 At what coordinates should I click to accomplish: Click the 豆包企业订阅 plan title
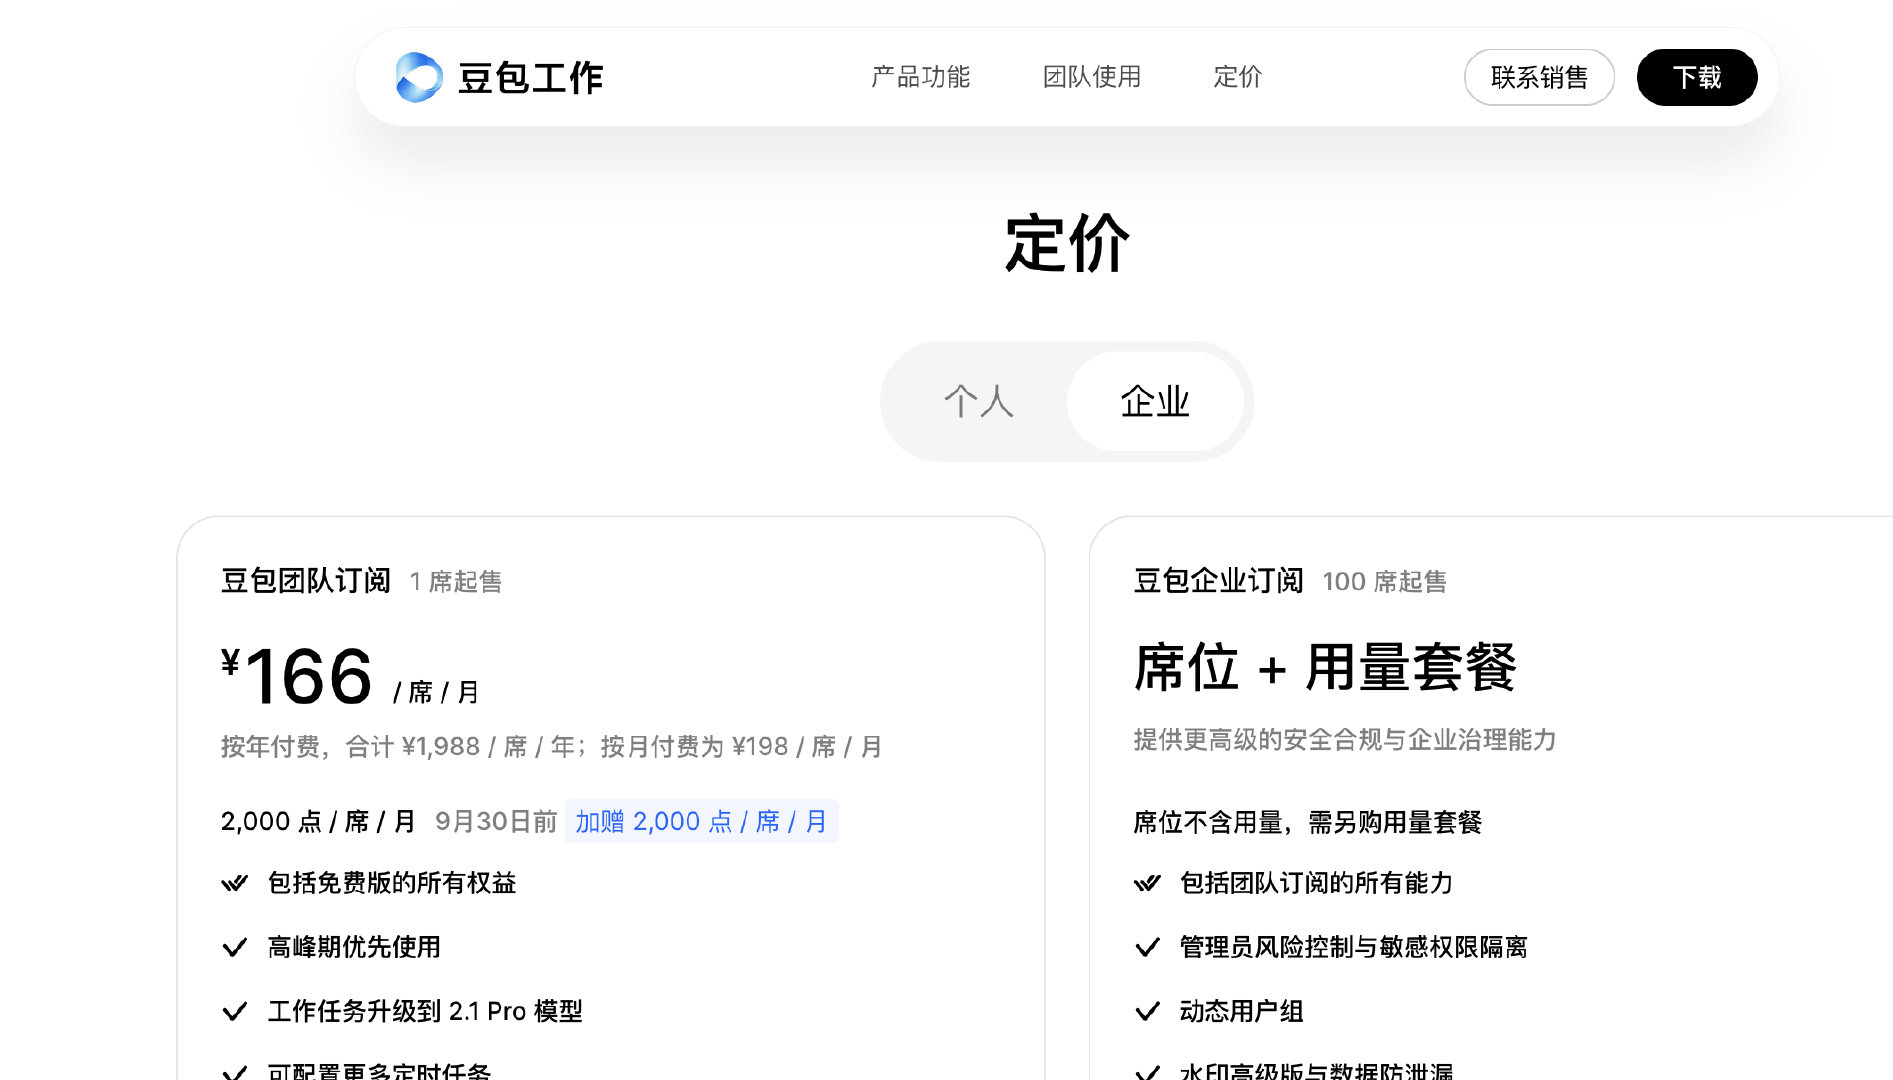click(1218, 580)
